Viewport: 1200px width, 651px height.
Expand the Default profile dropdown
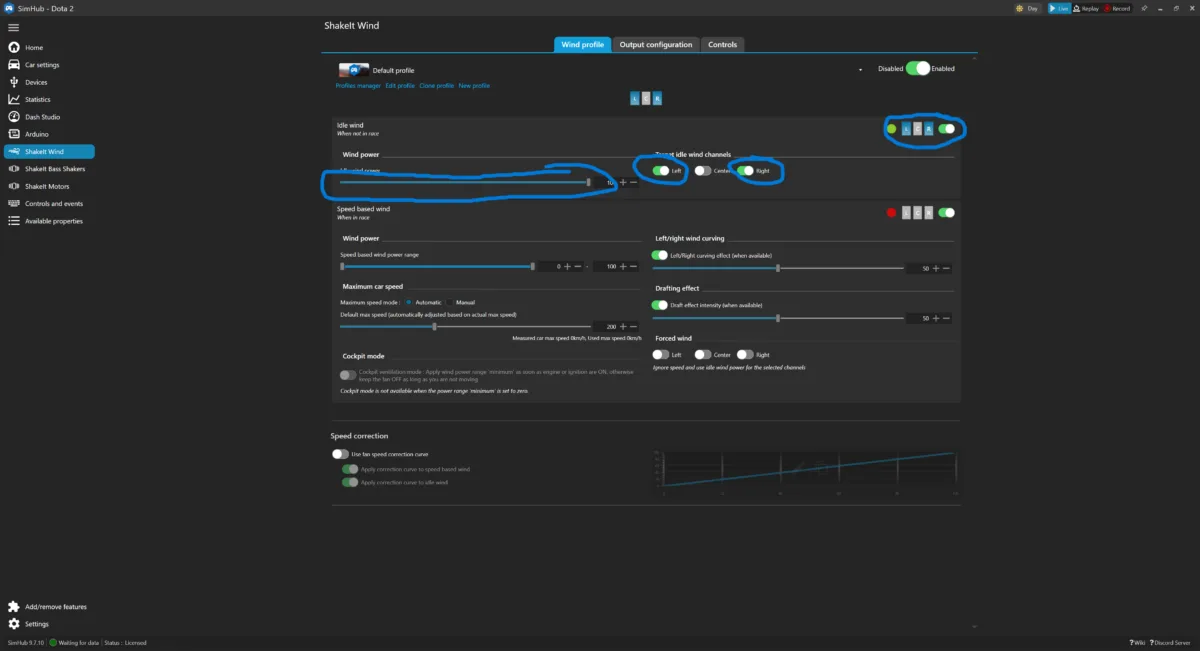click(860, 70)
